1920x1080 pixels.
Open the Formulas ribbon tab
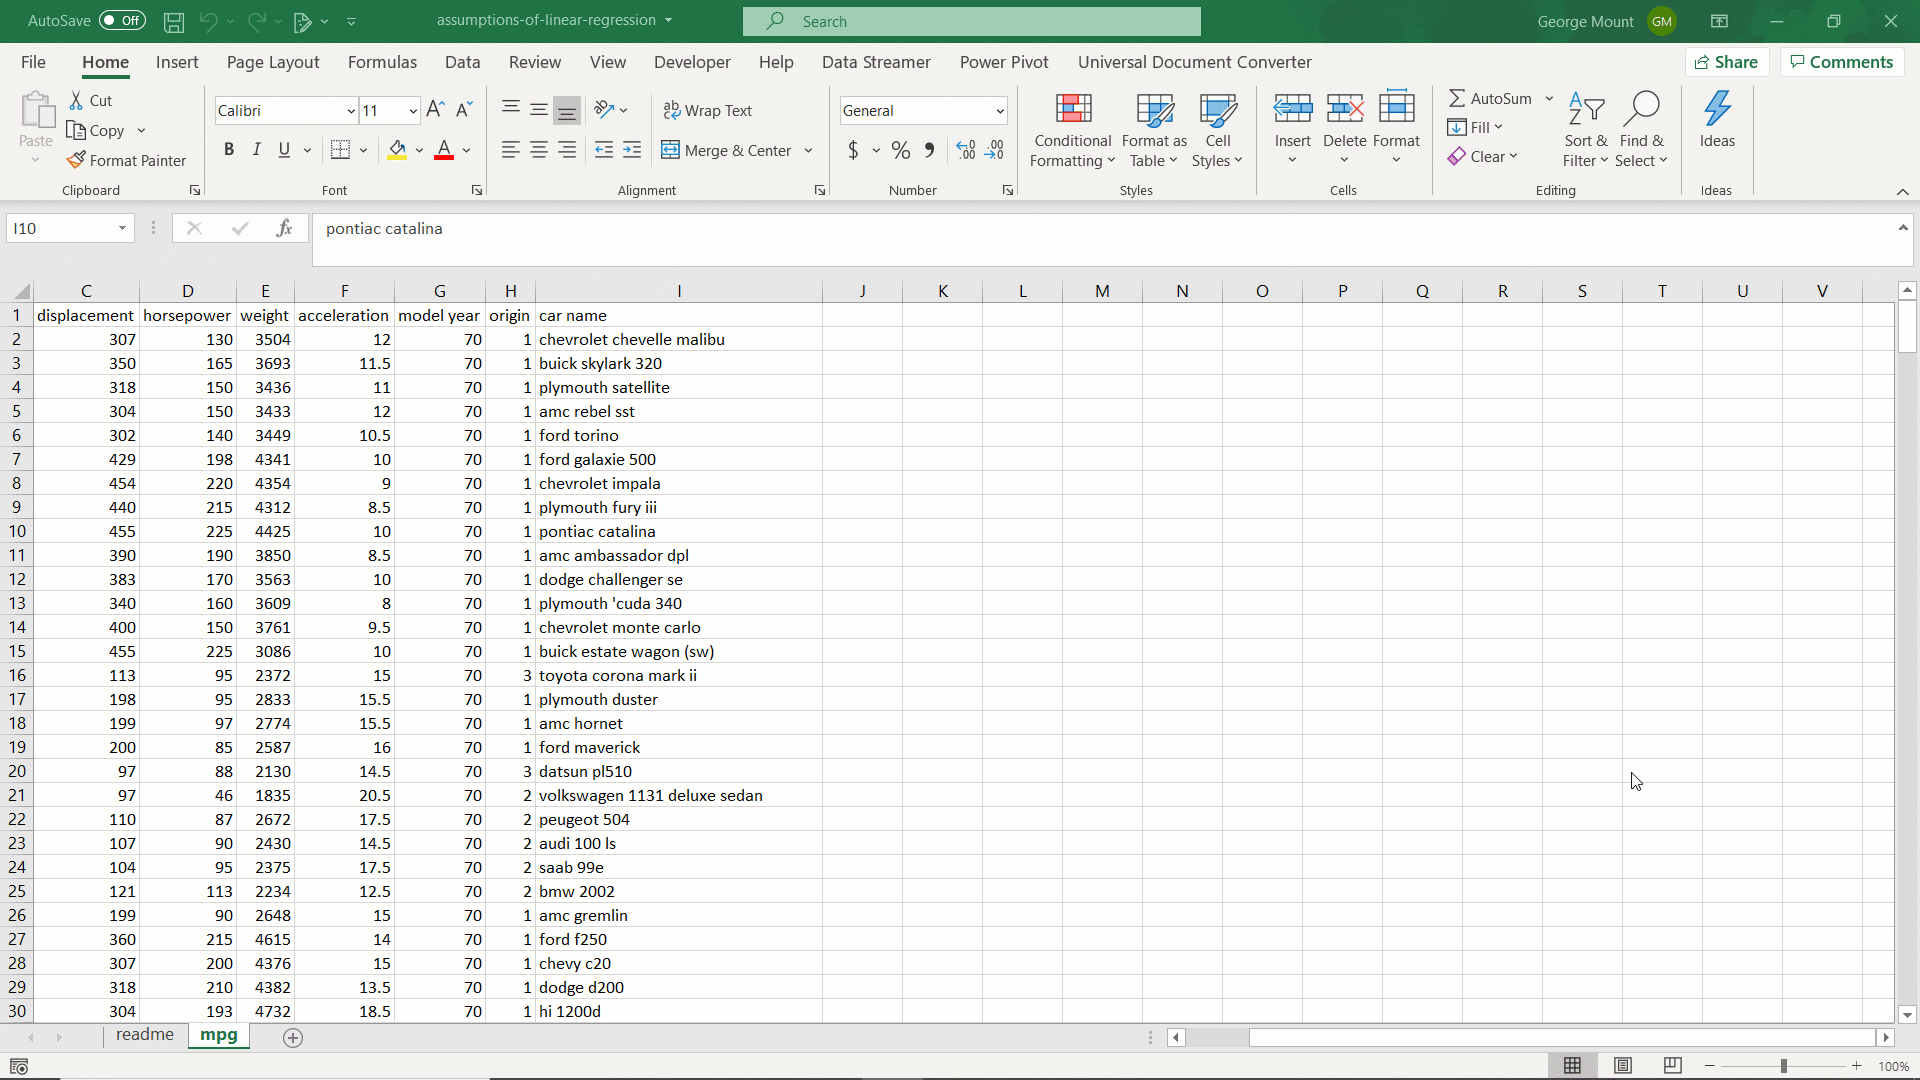382,62
